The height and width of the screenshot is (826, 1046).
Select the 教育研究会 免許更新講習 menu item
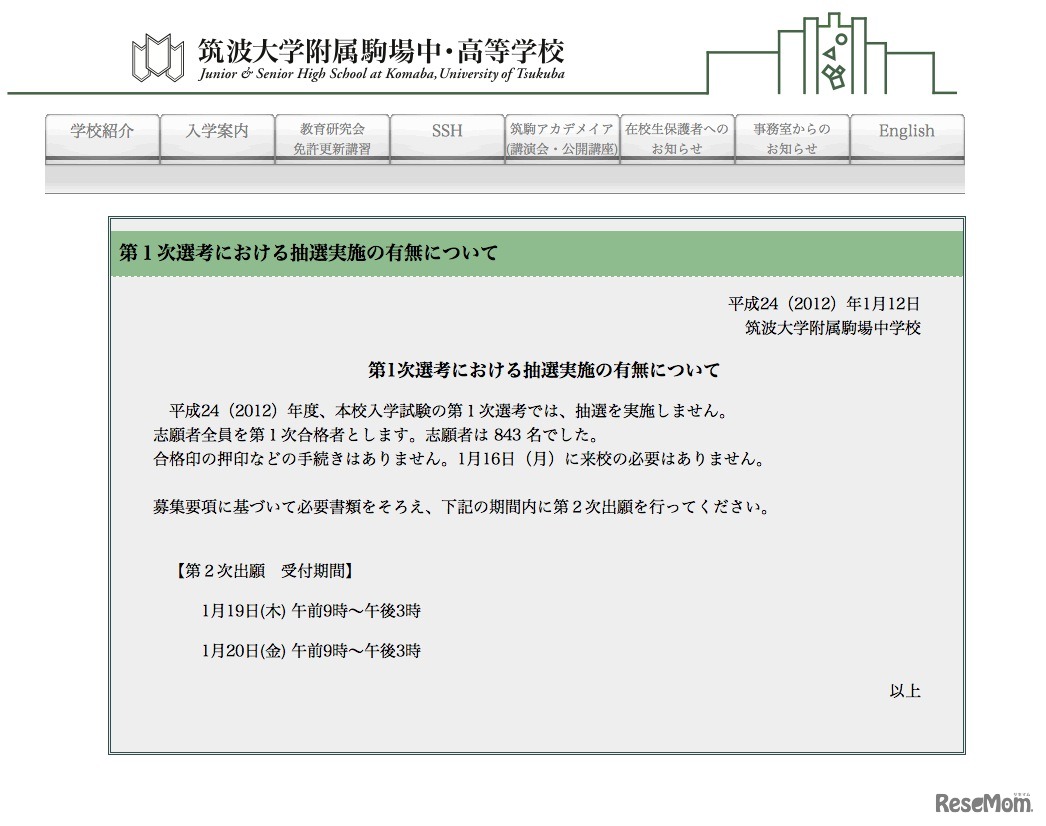(331, 137)
